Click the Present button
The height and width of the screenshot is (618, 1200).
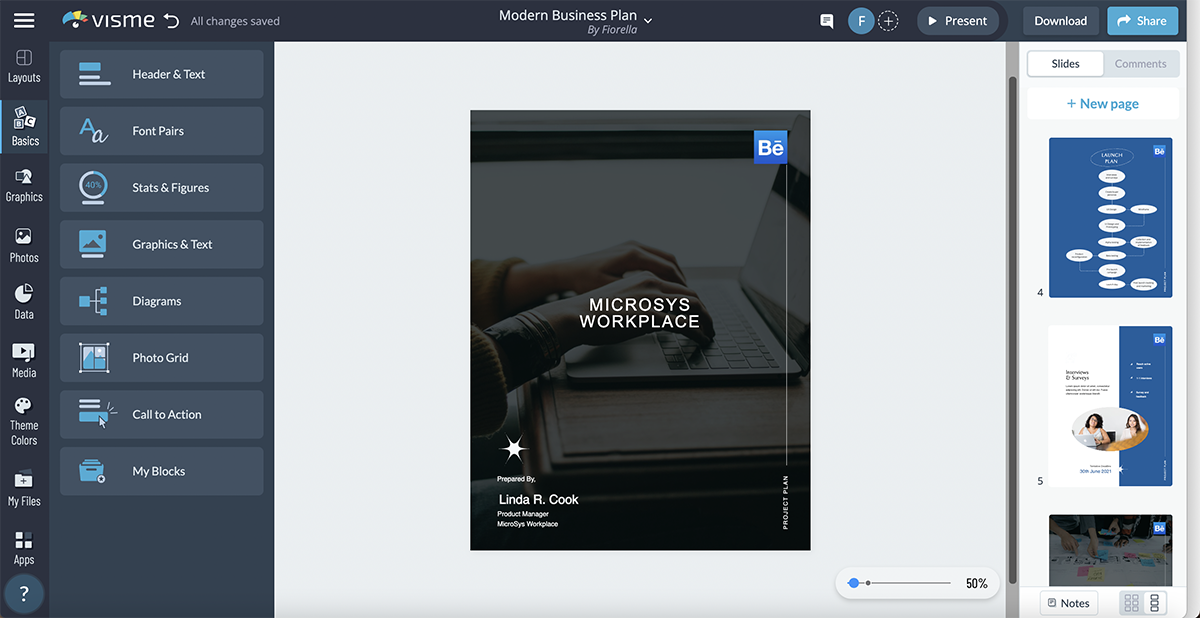click(x=957, y=20)
